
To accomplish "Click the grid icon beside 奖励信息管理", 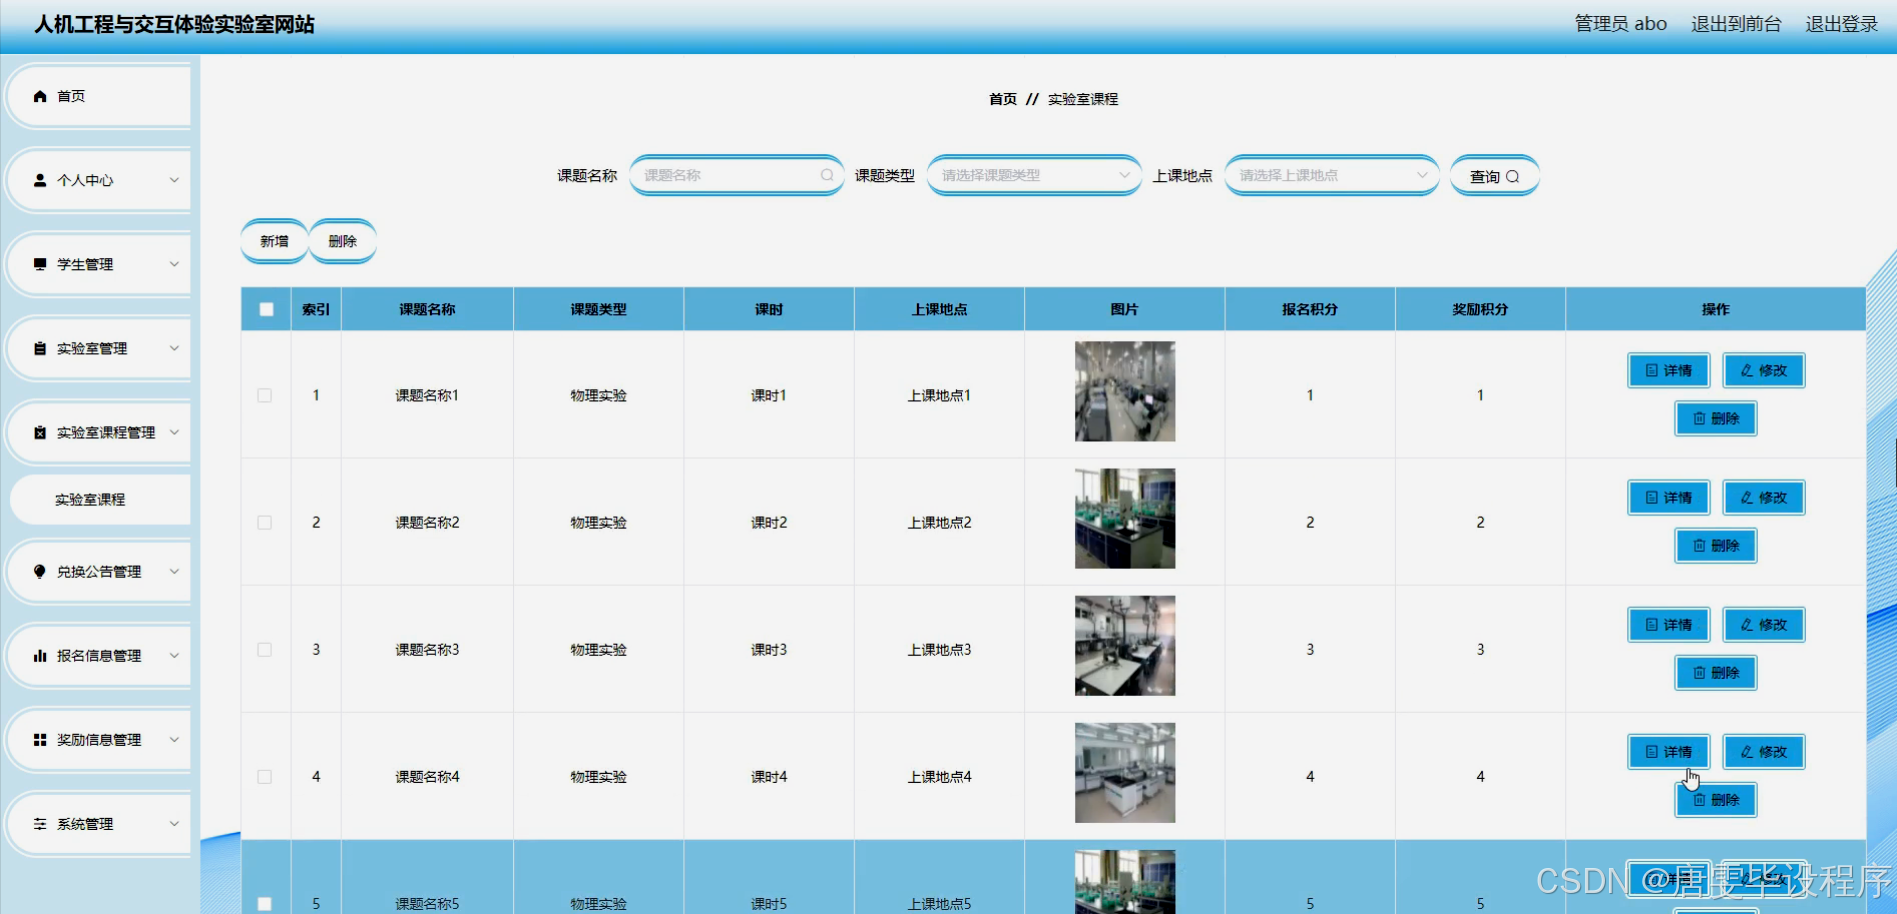I will [40, 739].
